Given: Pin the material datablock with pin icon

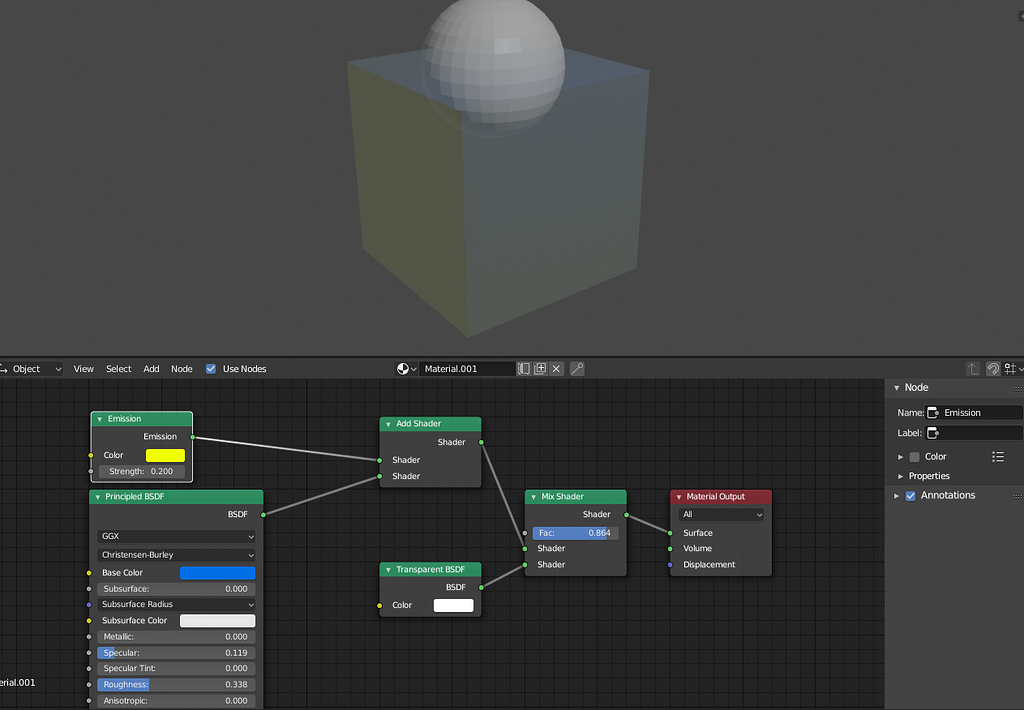Looking at the screenshot, I should [577, 369].
